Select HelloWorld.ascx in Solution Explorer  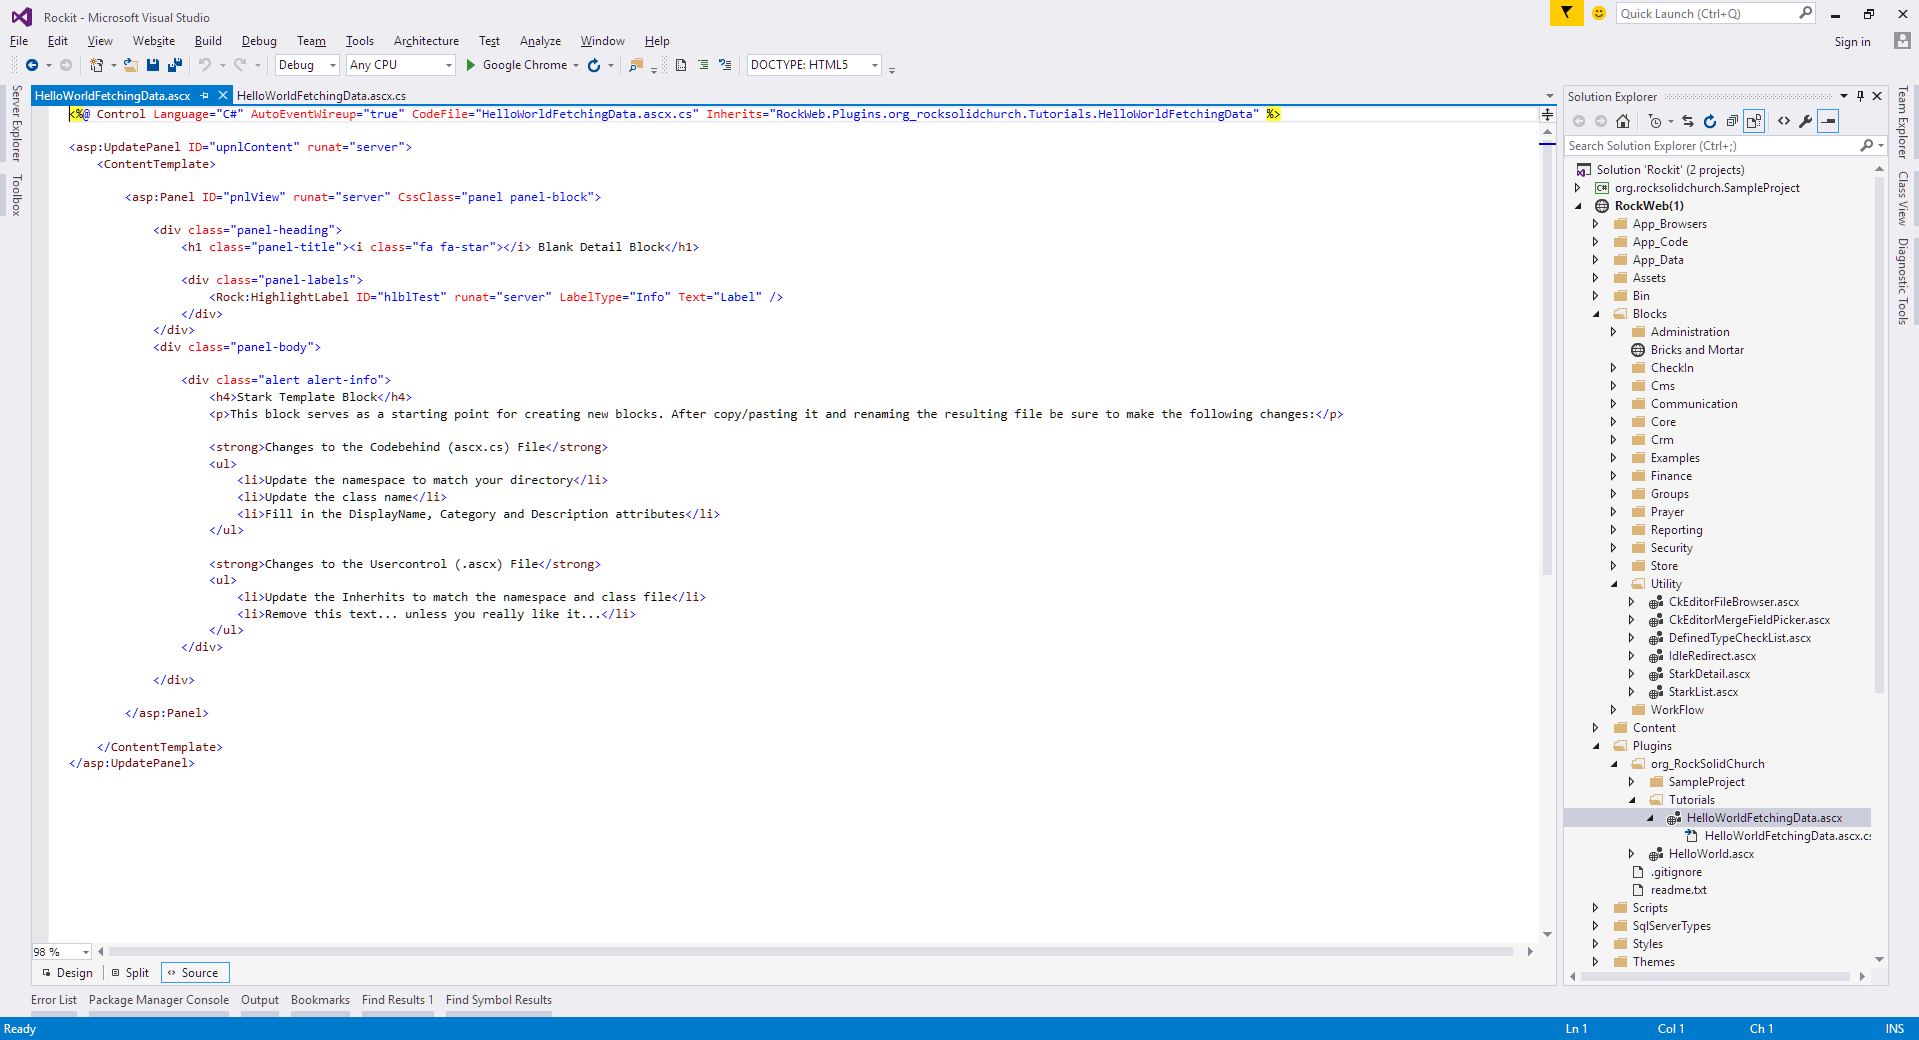click(x=1711, y=854)
